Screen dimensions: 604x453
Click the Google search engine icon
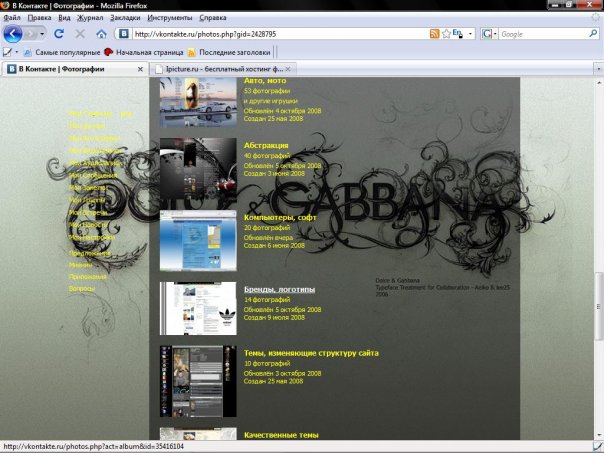487,34
